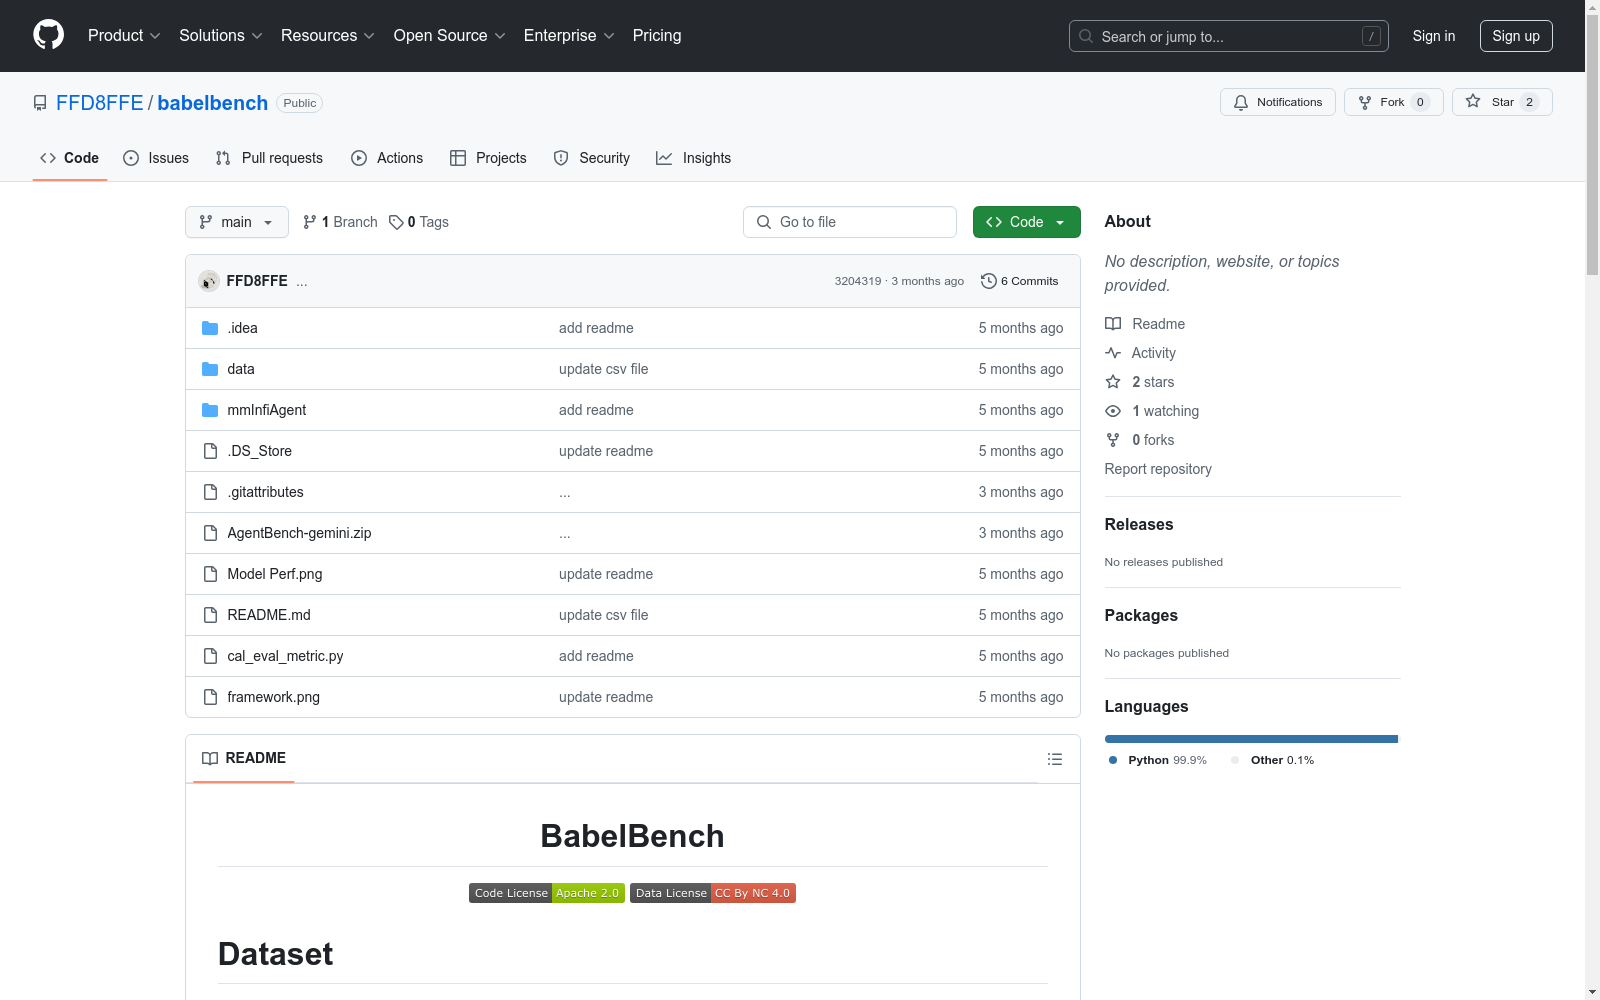Open the Issues tab
The height and width of the screenshot is (1000, 1600).
tap(156, 158)
